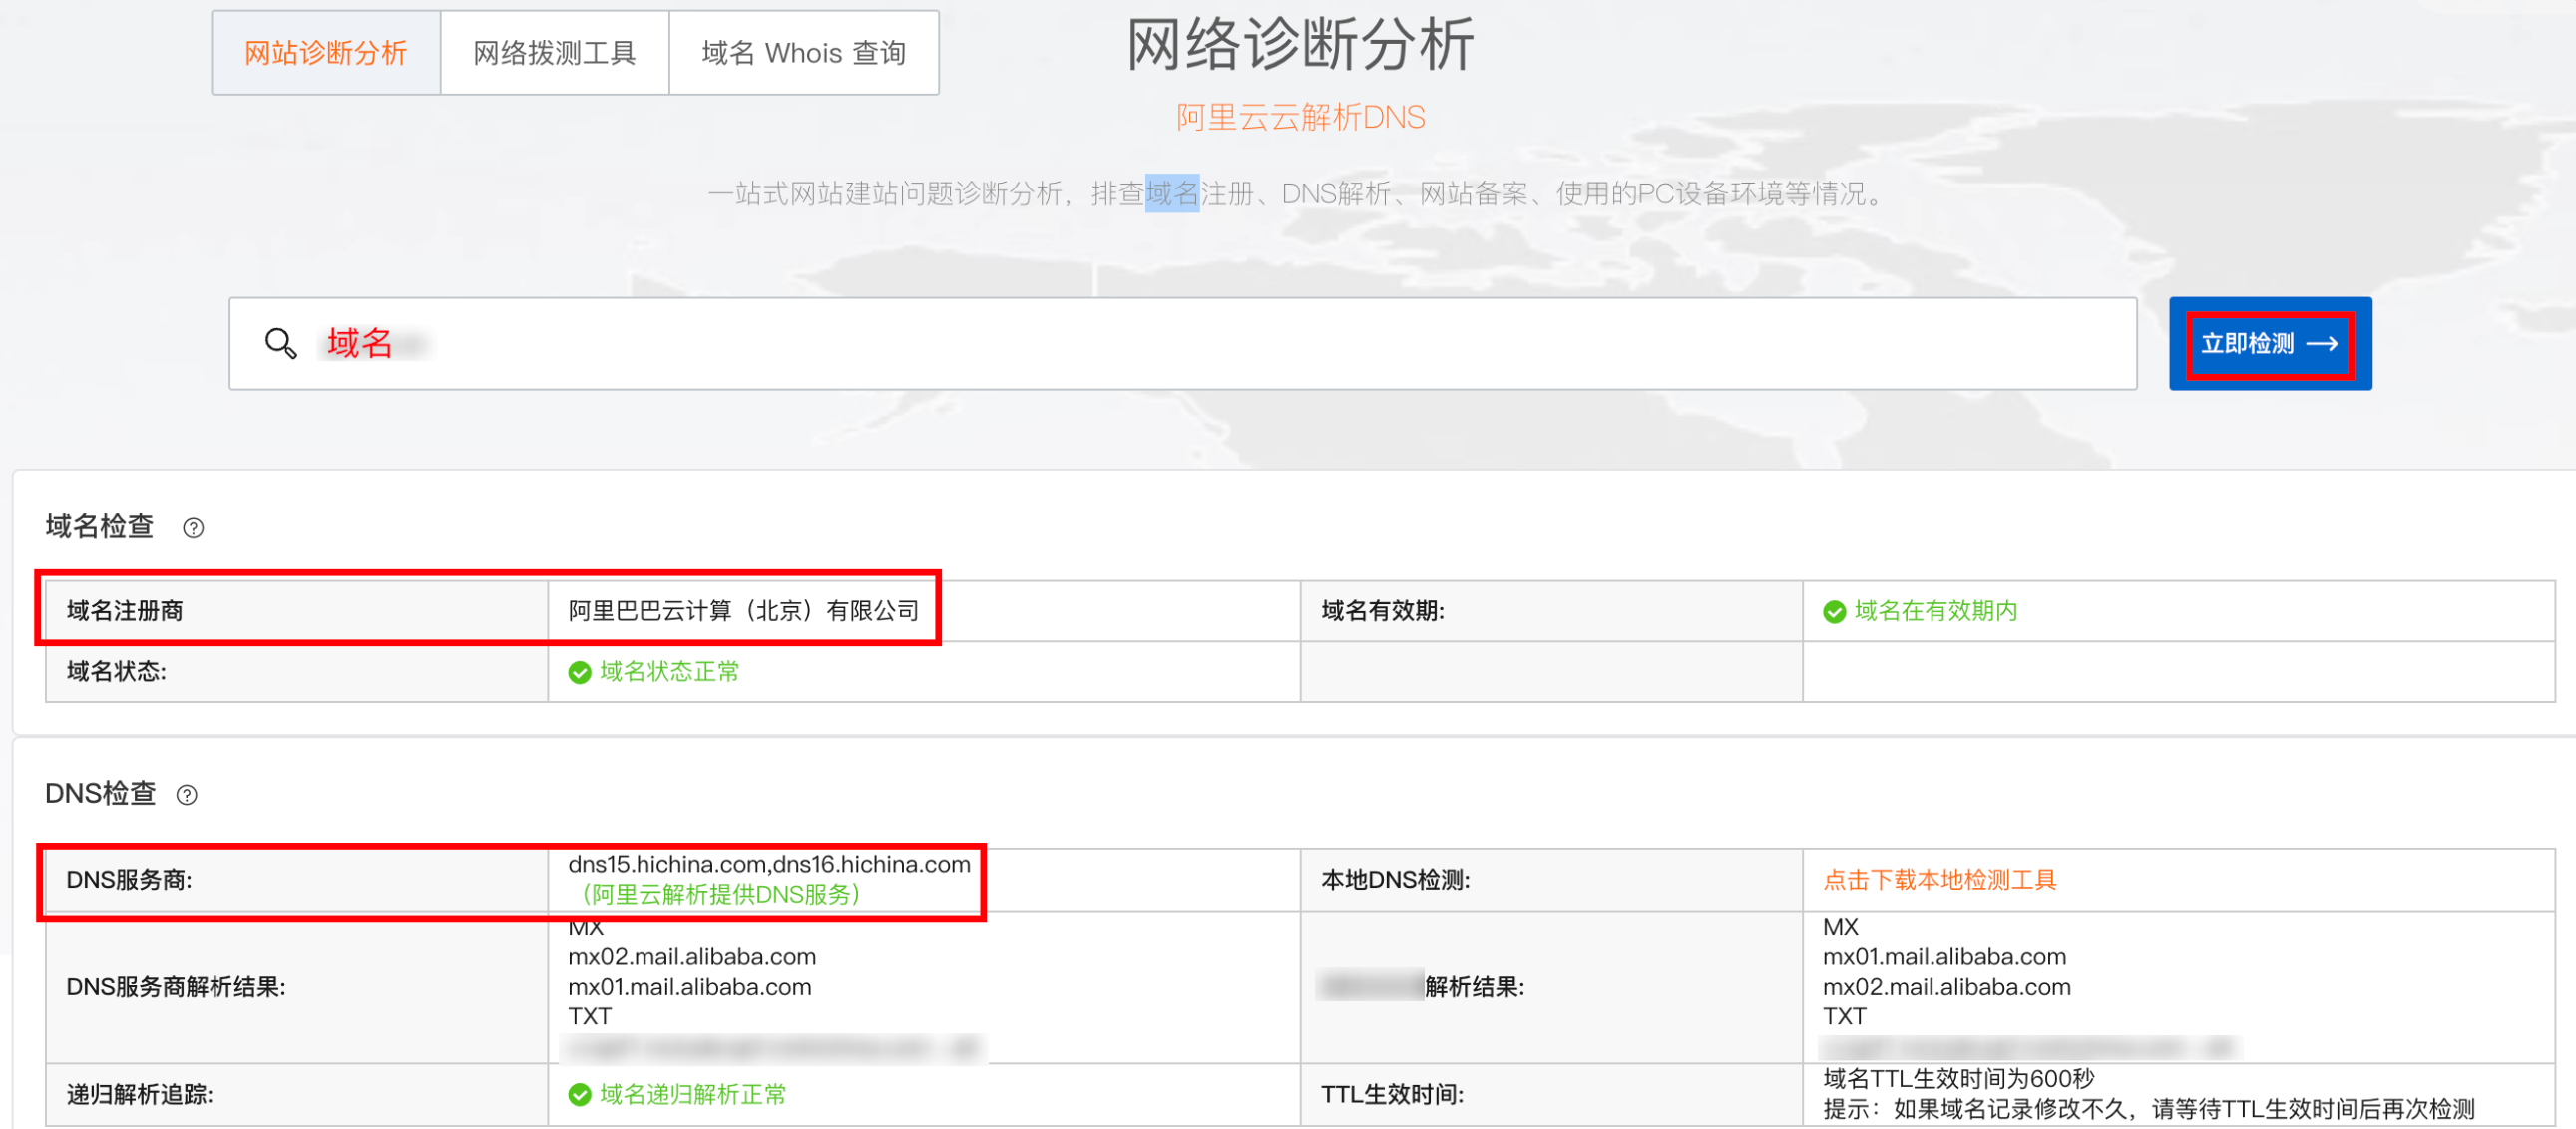Select 域名TTL生效时间为600秒 text
This screenshot has width=2576, height=1129.
(x=1958, y=1079)
